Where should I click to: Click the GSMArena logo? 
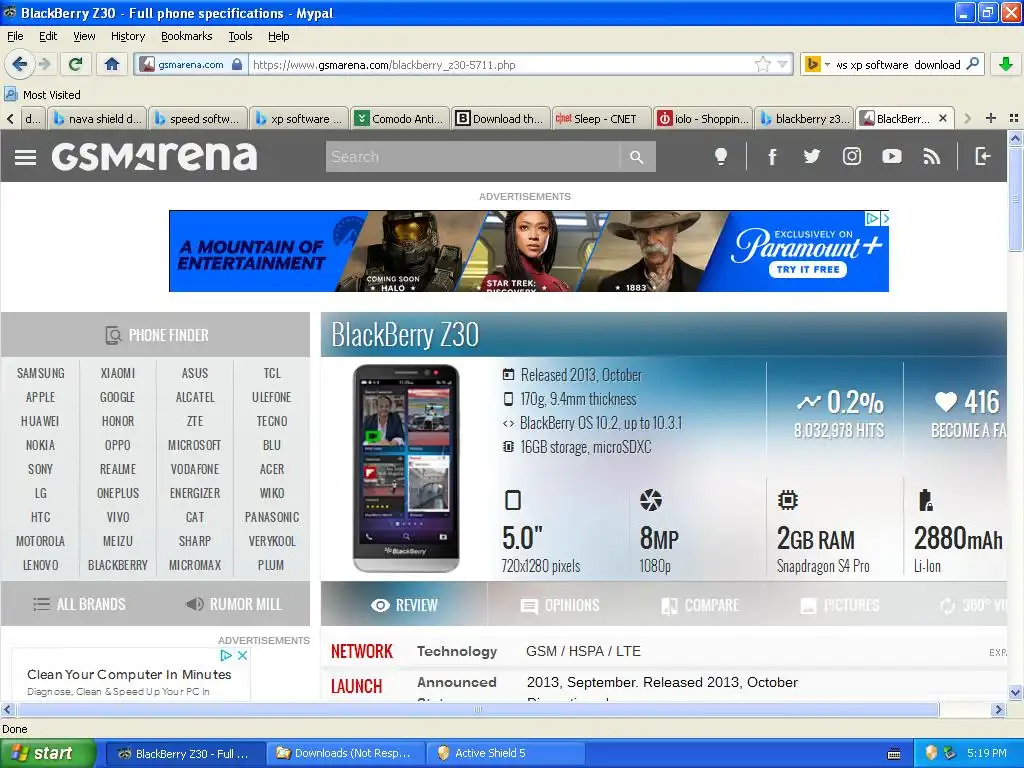(154, 156)
